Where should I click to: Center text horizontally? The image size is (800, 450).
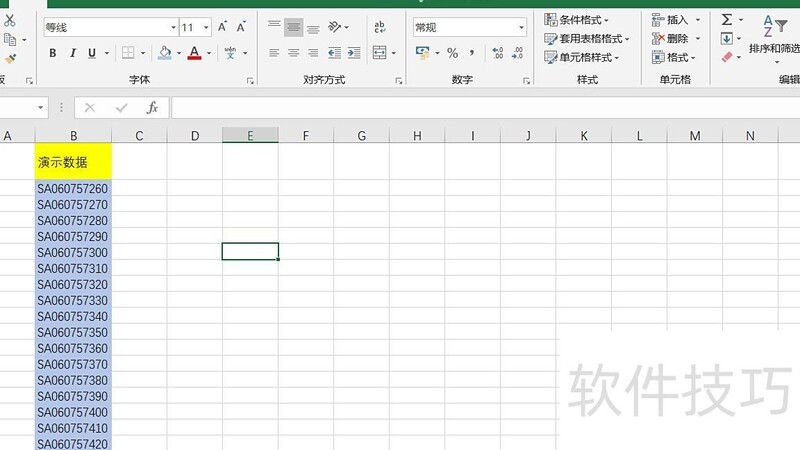click(293, 53)
